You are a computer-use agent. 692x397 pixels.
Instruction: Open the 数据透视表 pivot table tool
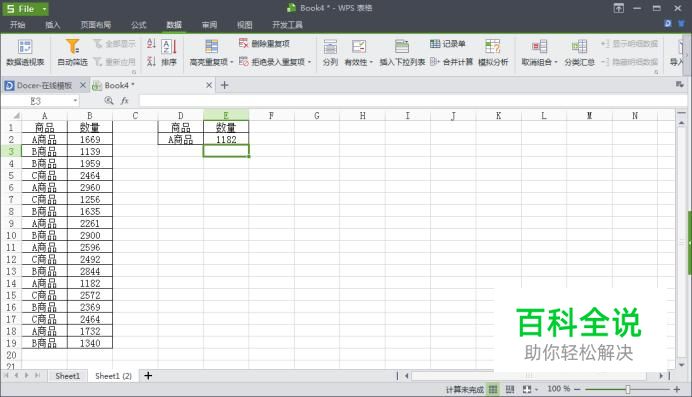coord(25,52)
